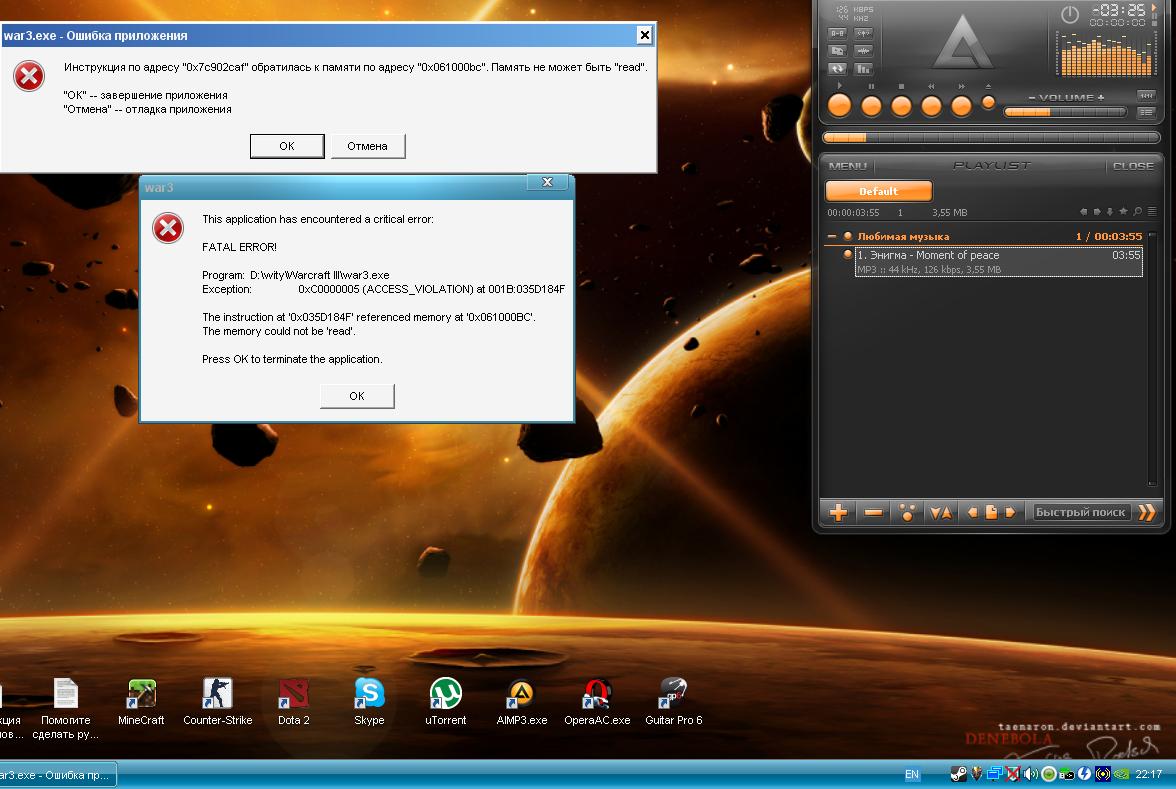The image size is (1176, 789).
Task: Open the playlist miscellaneous dots button
Action: point(907,512)
